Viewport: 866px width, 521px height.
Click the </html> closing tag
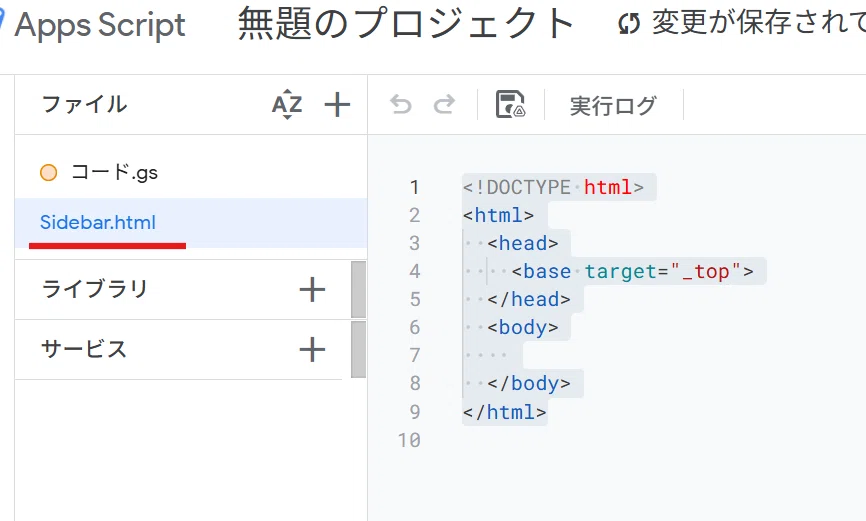point(504,412)
